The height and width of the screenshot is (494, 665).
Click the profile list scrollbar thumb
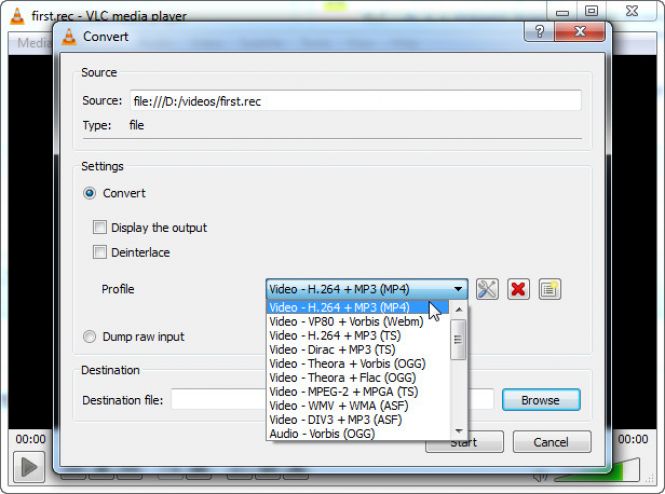458,340
